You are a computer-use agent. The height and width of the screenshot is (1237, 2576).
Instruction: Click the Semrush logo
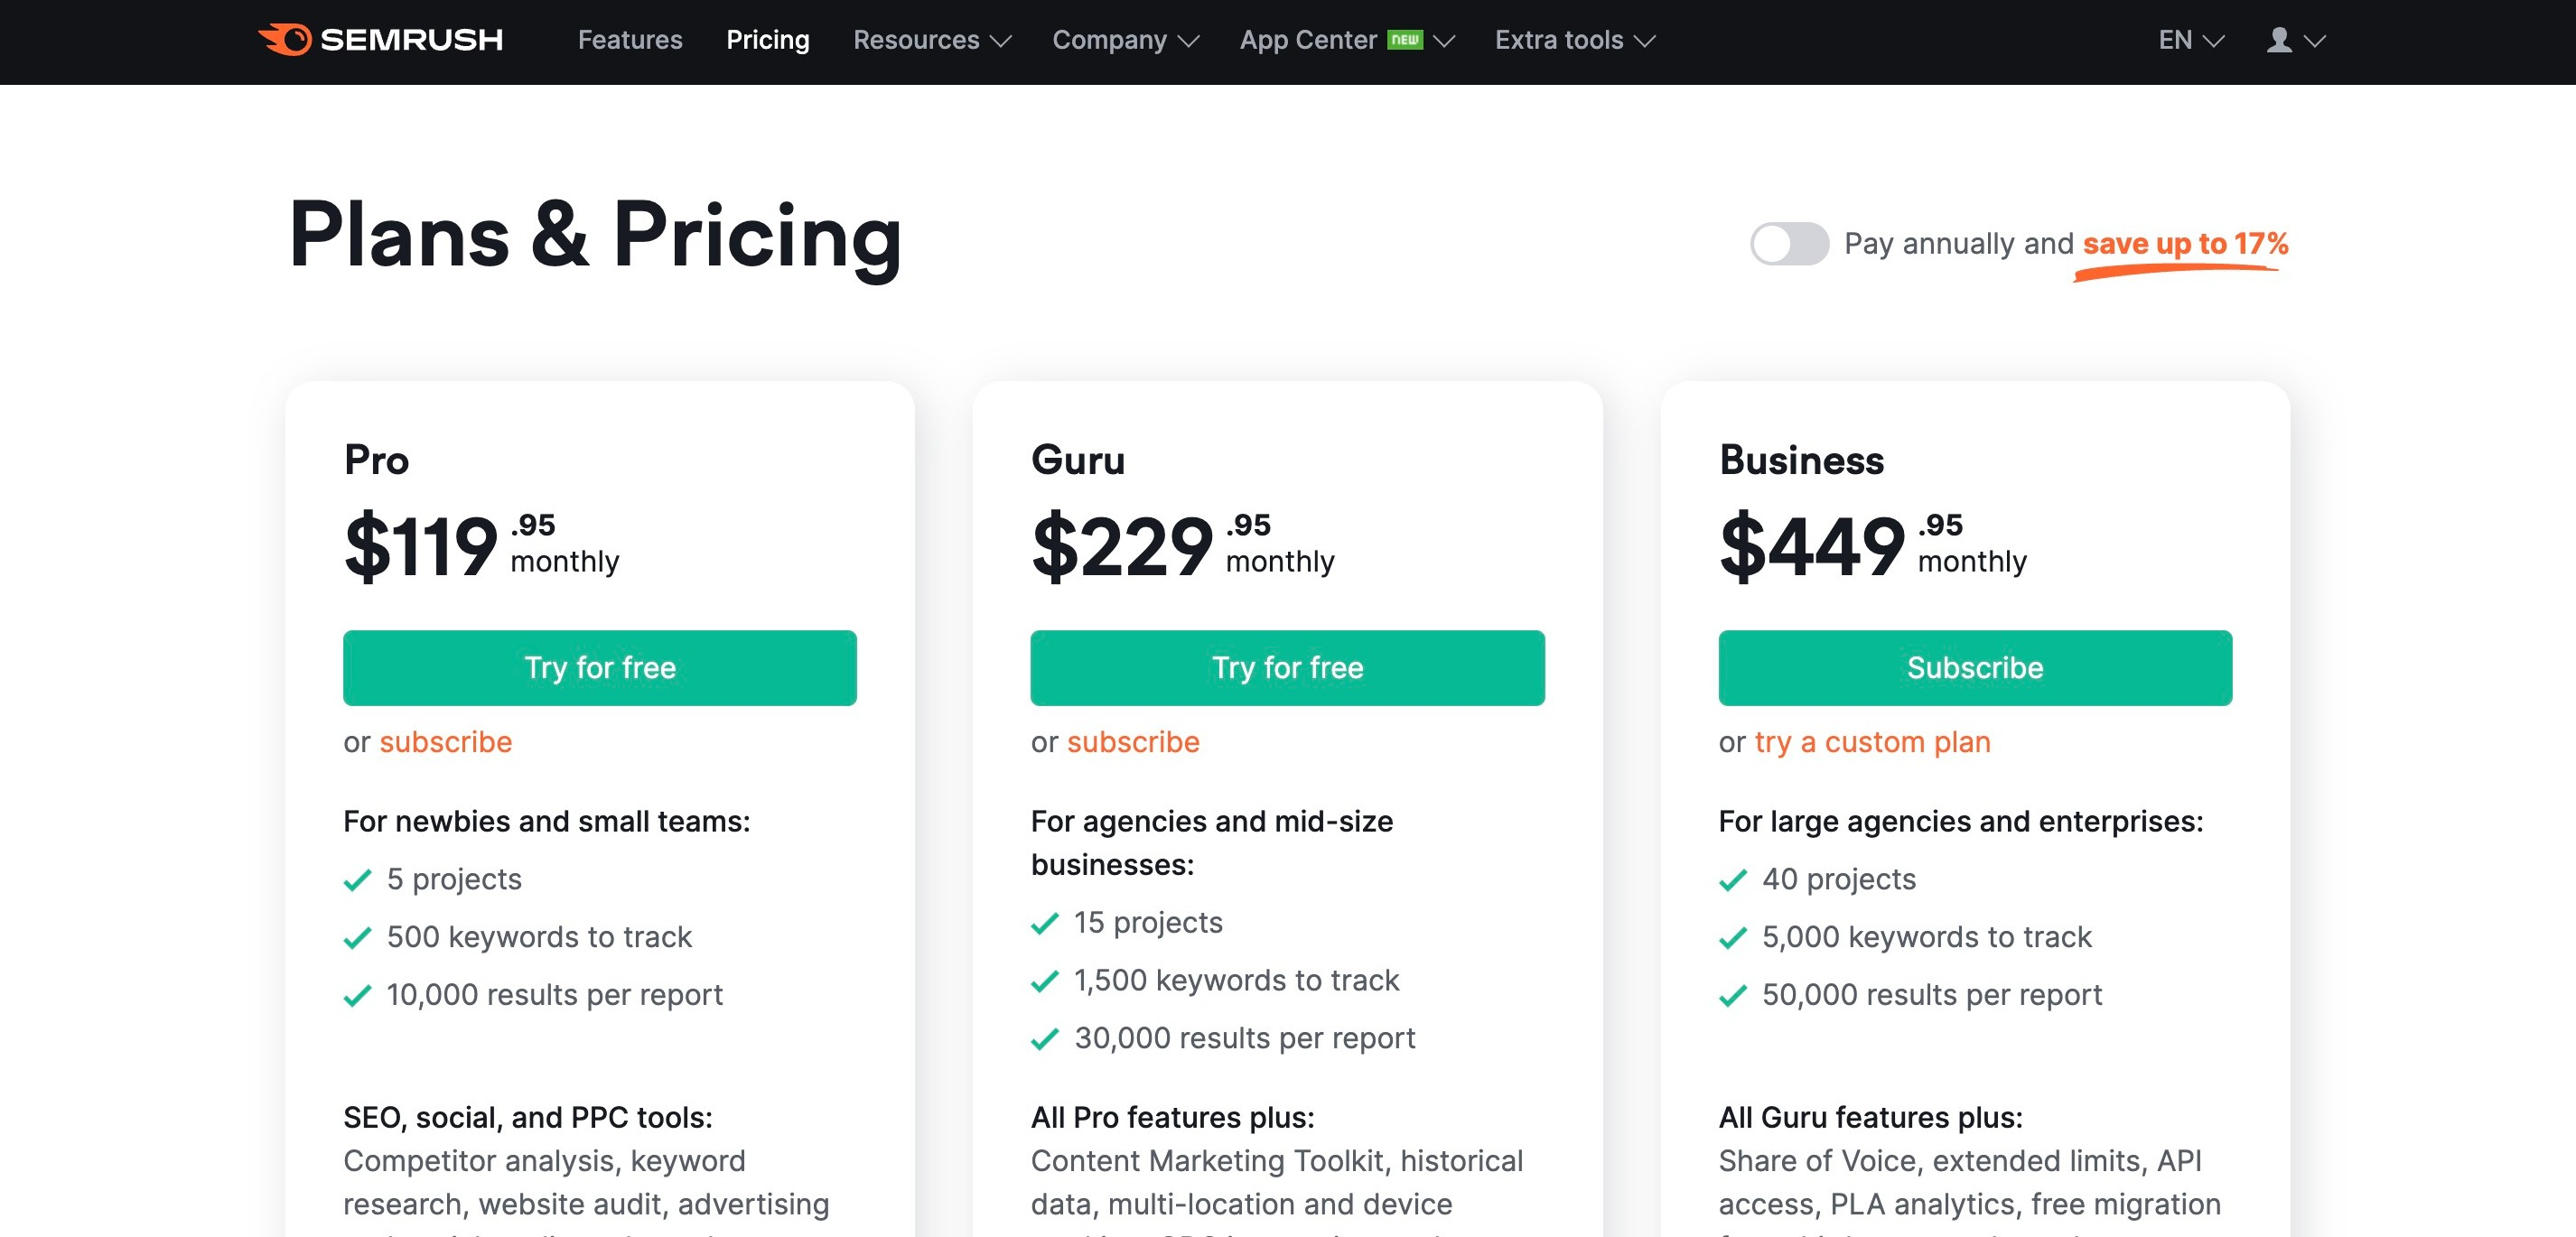click(381, 40)
